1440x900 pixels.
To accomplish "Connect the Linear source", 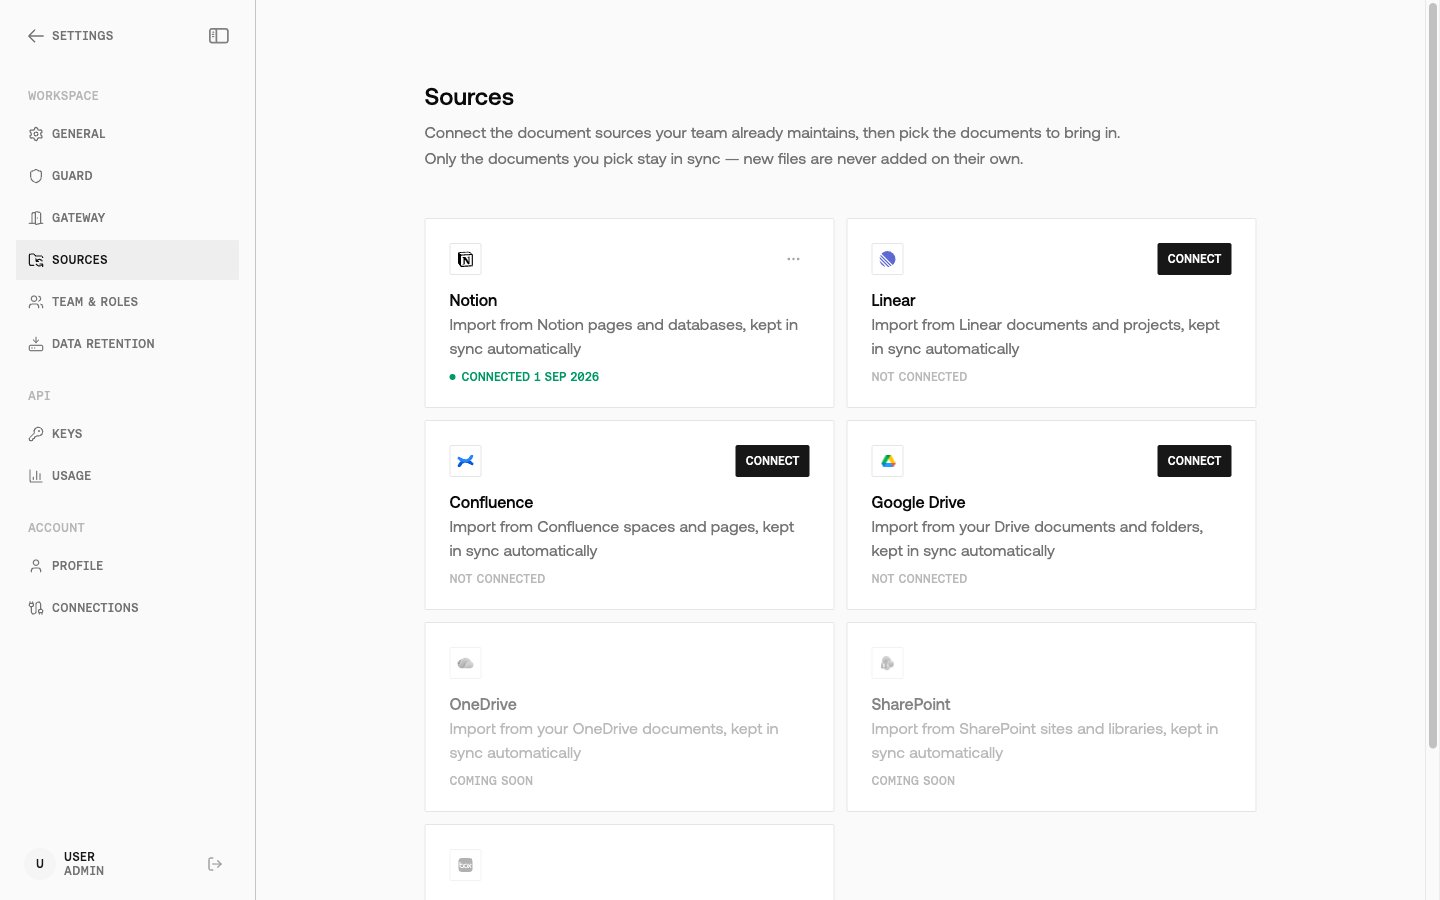I will click(x=1194, y=259).
